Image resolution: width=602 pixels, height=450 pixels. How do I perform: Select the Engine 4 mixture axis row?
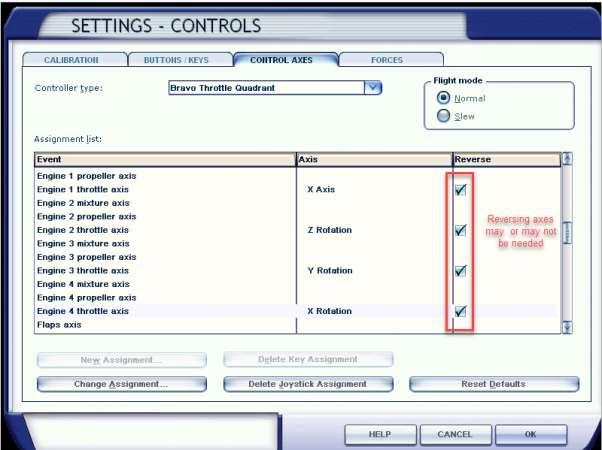tap(296, 284)
